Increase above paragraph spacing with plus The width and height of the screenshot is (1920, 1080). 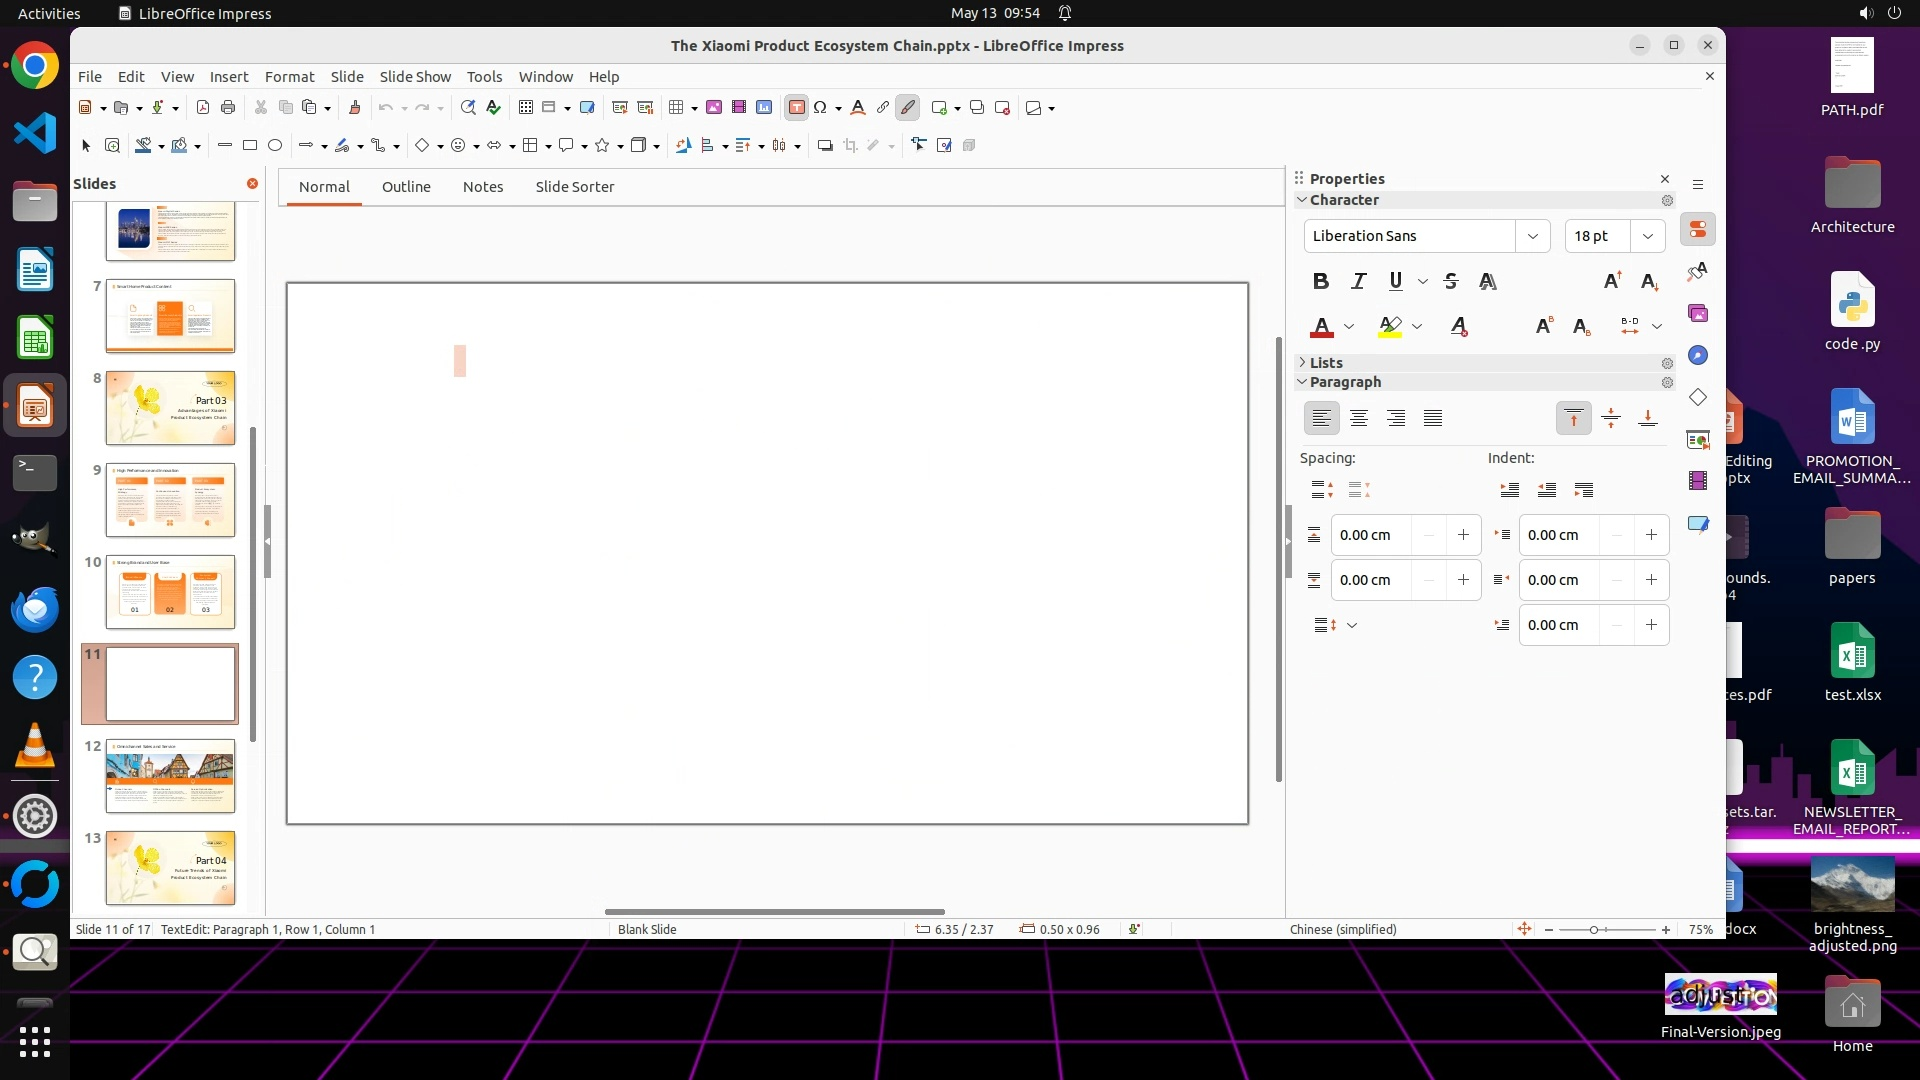pos(1463,535)
